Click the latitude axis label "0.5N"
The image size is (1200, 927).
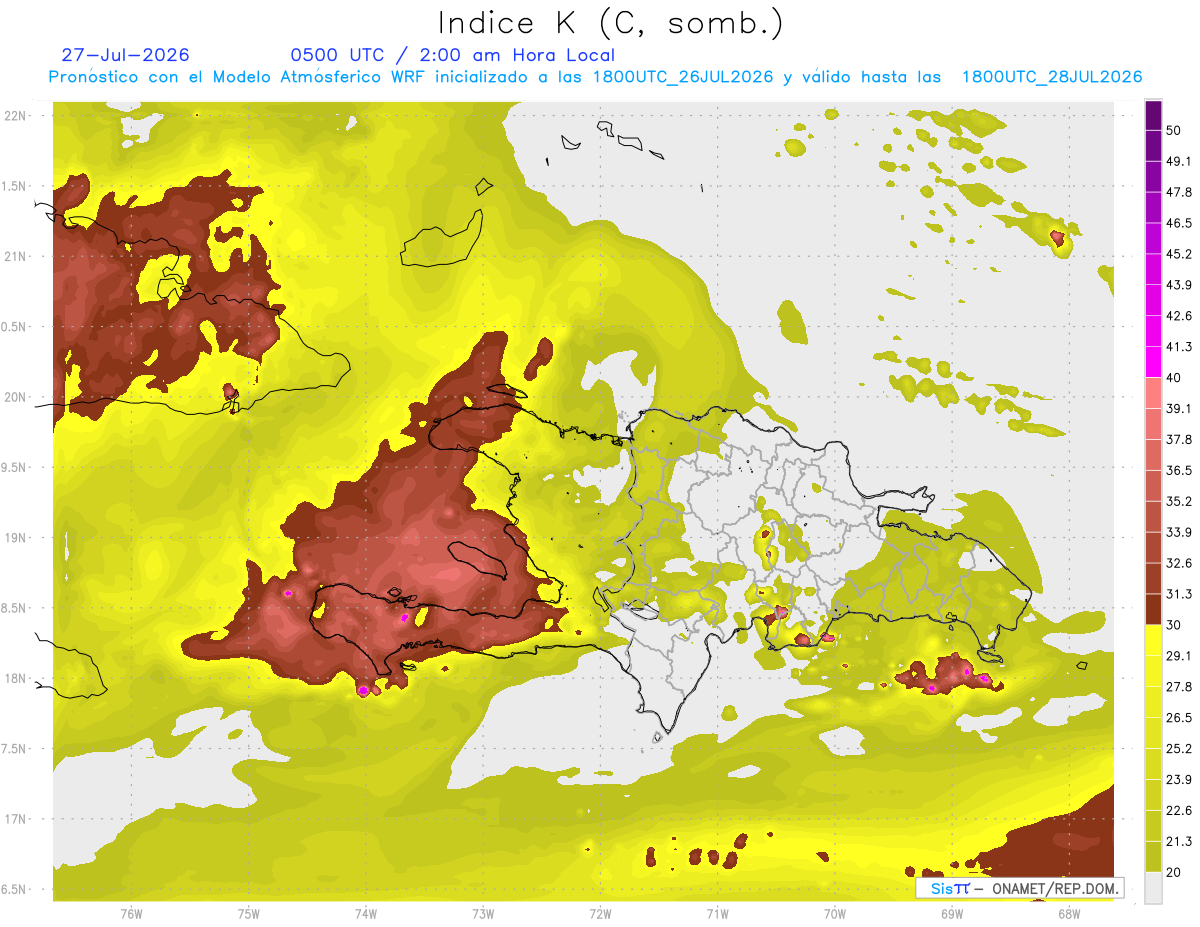(15, 327)
